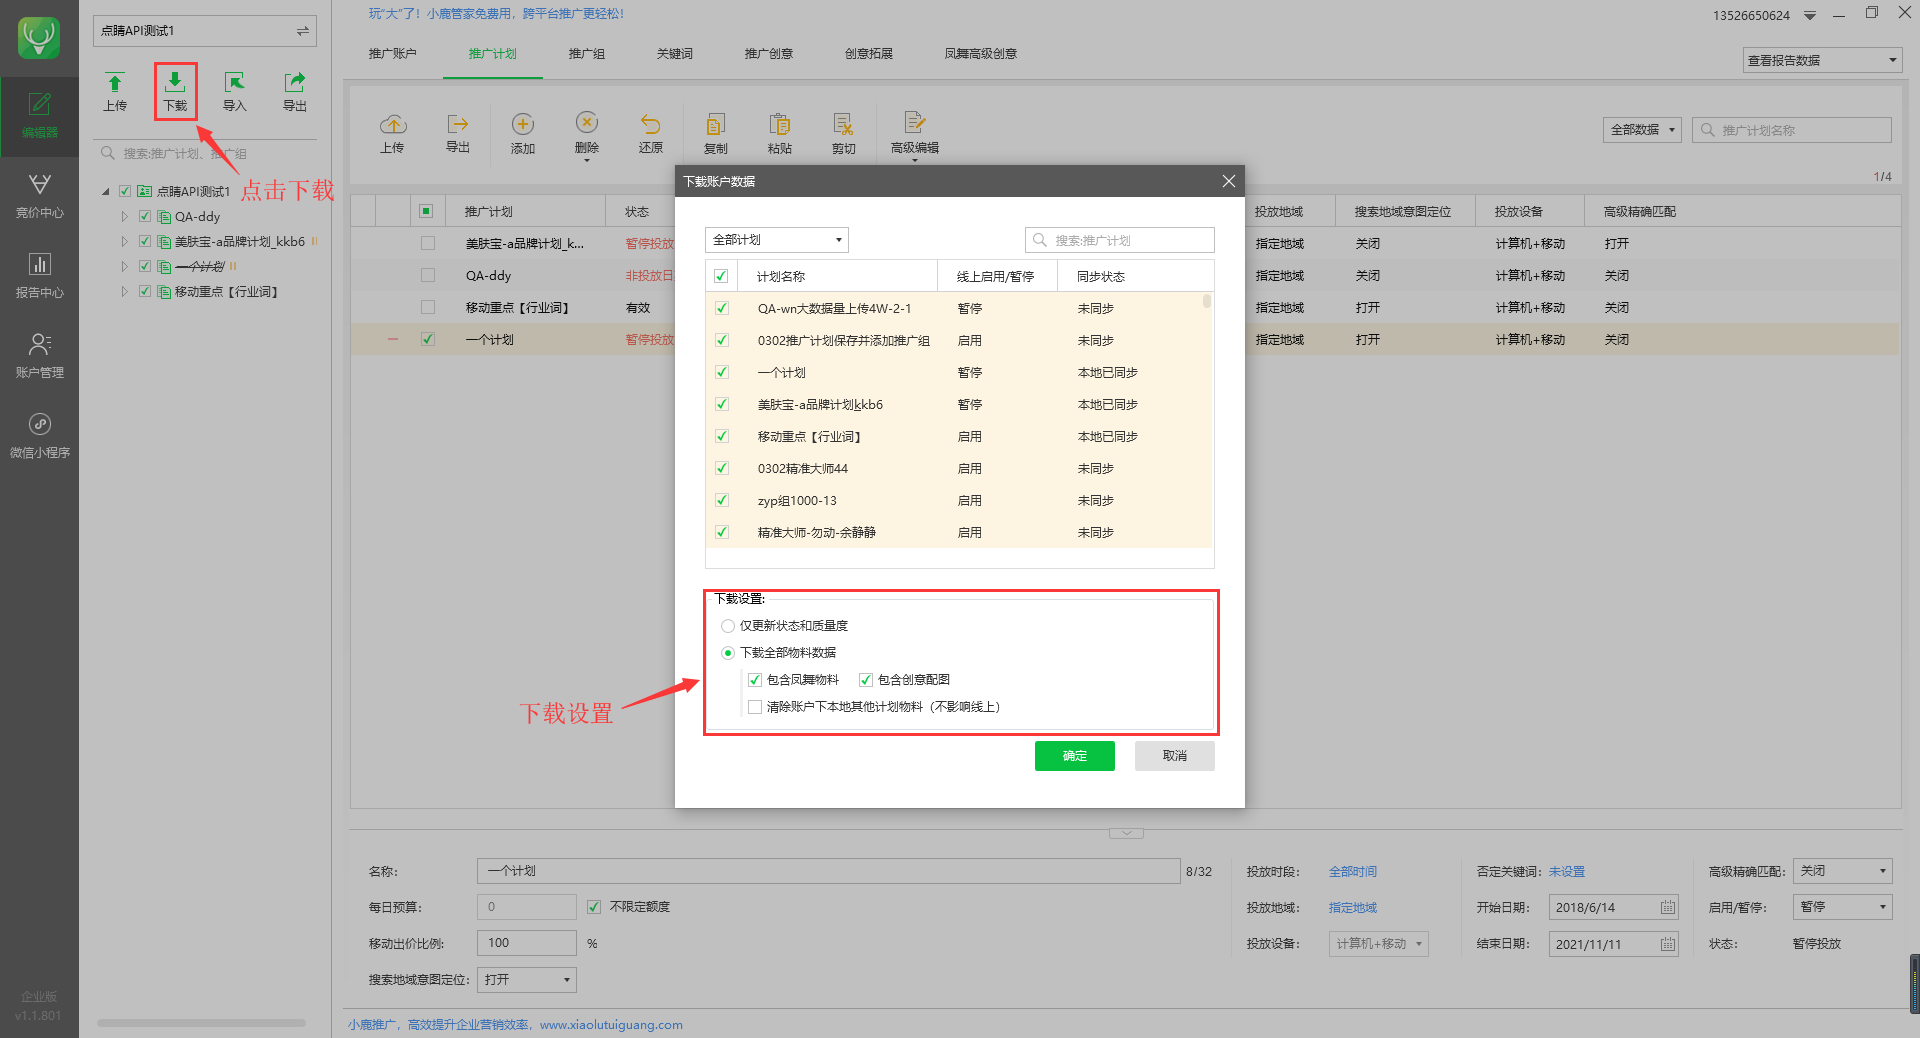
Task: Expand the QA-ddy tree node
Action: coord(125,217)
